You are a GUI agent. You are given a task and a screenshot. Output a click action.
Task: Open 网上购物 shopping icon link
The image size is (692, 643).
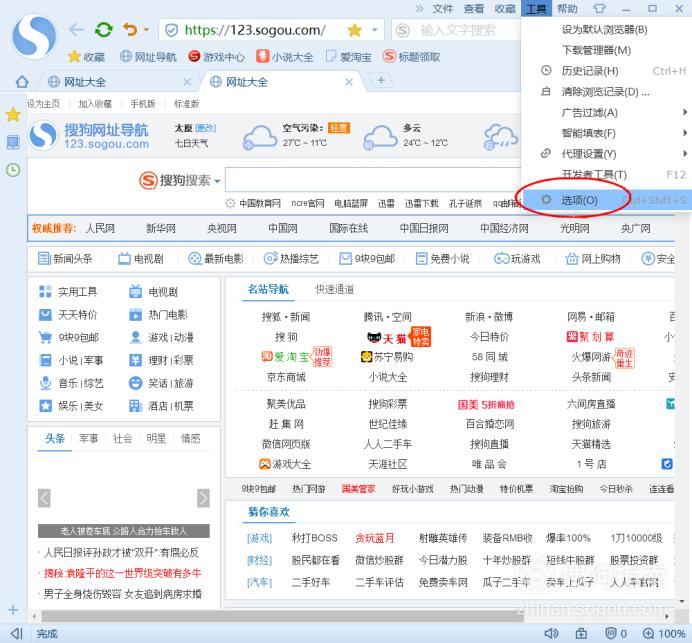pos(593,259)
